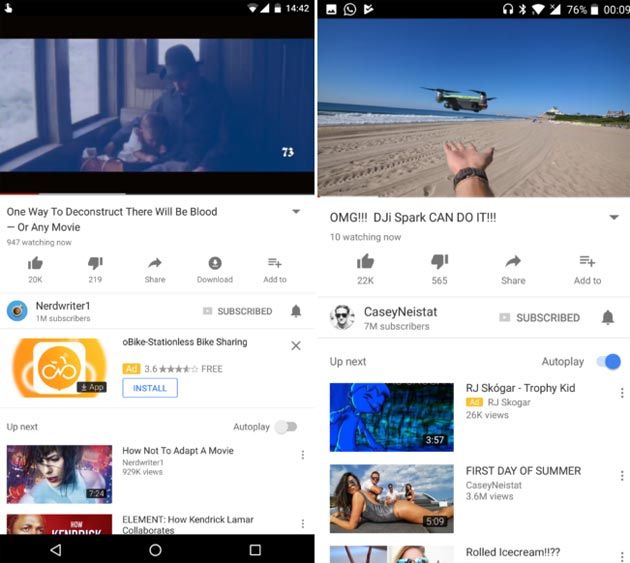Like the DJi Spark video showing 22K
The height and width of the screenshot is (563, 630).
tap(365, 262)
